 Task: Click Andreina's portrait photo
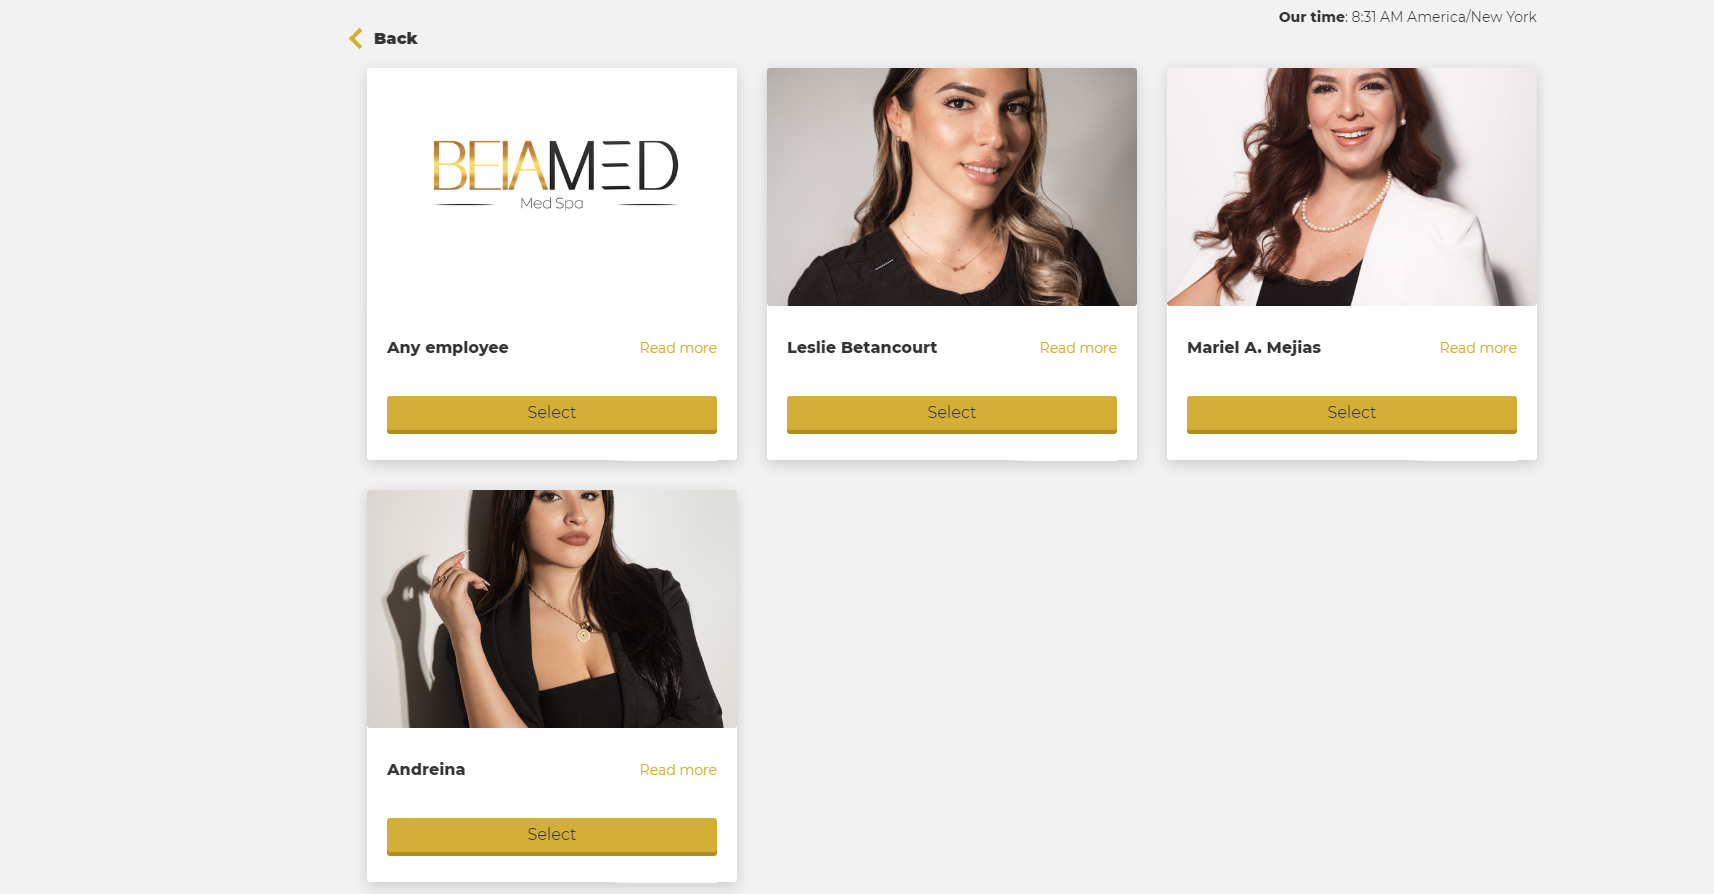[x=552, y=609]
